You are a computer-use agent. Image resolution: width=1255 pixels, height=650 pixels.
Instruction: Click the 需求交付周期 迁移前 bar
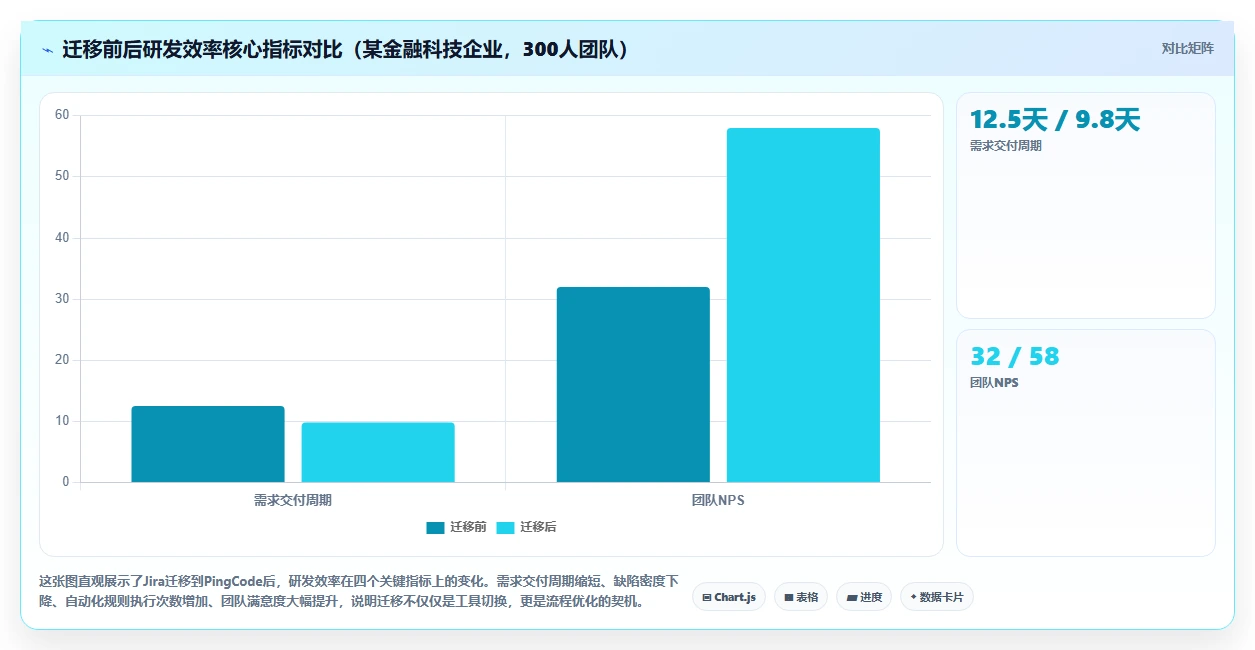pos(208,444)
